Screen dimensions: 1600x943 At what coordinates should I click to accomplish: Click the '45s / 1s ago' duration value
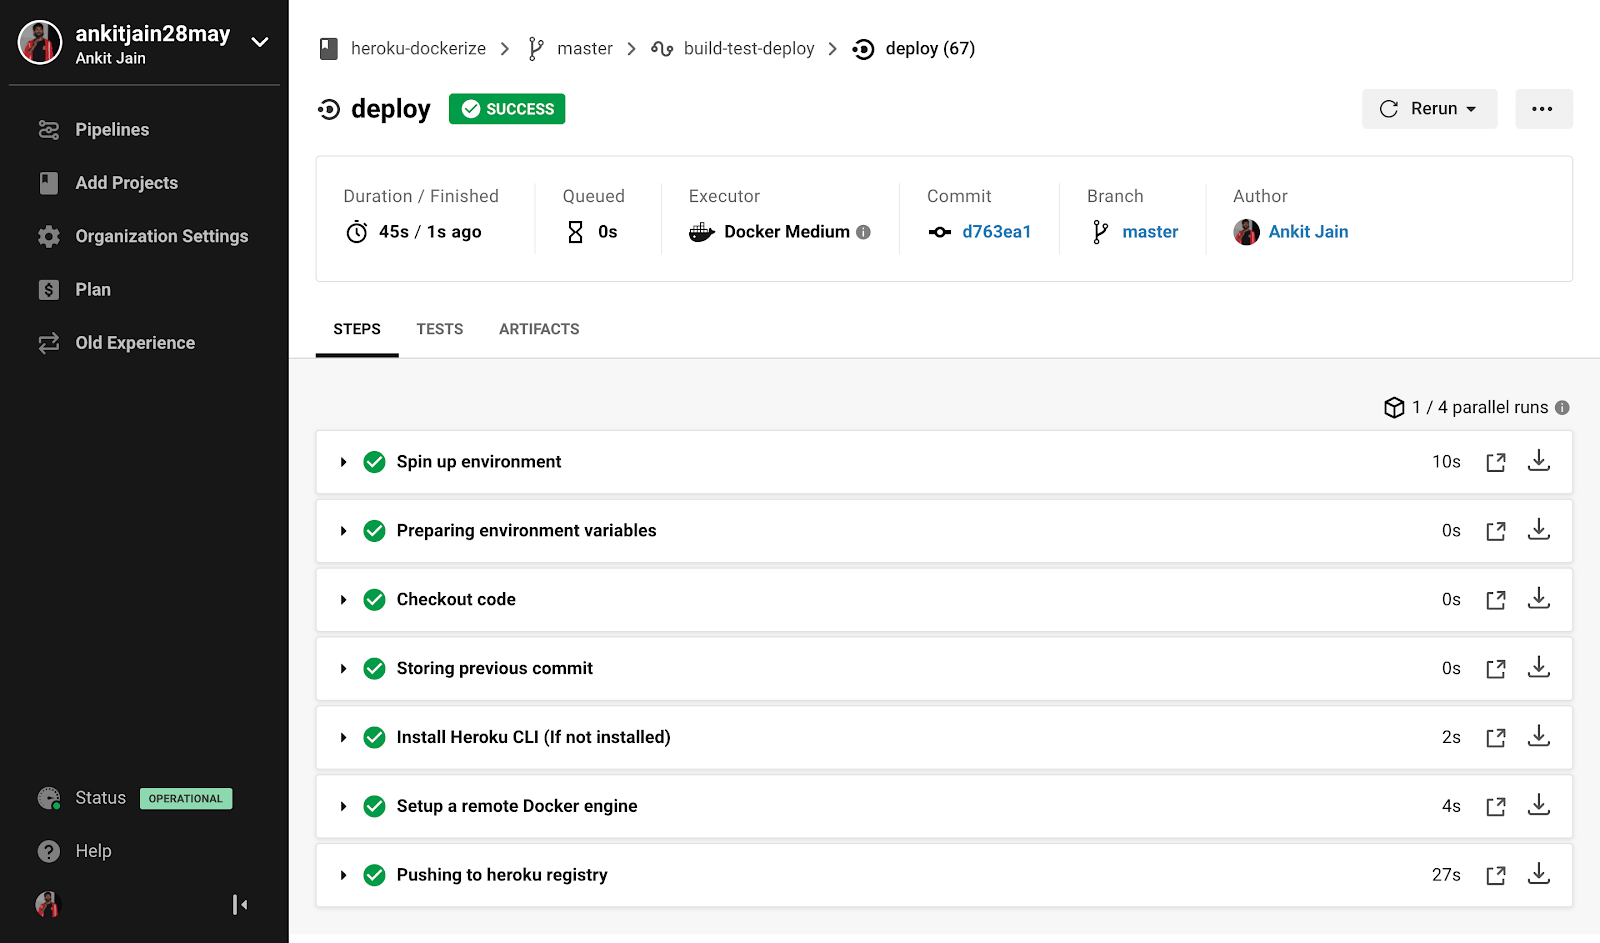point(430,232)
